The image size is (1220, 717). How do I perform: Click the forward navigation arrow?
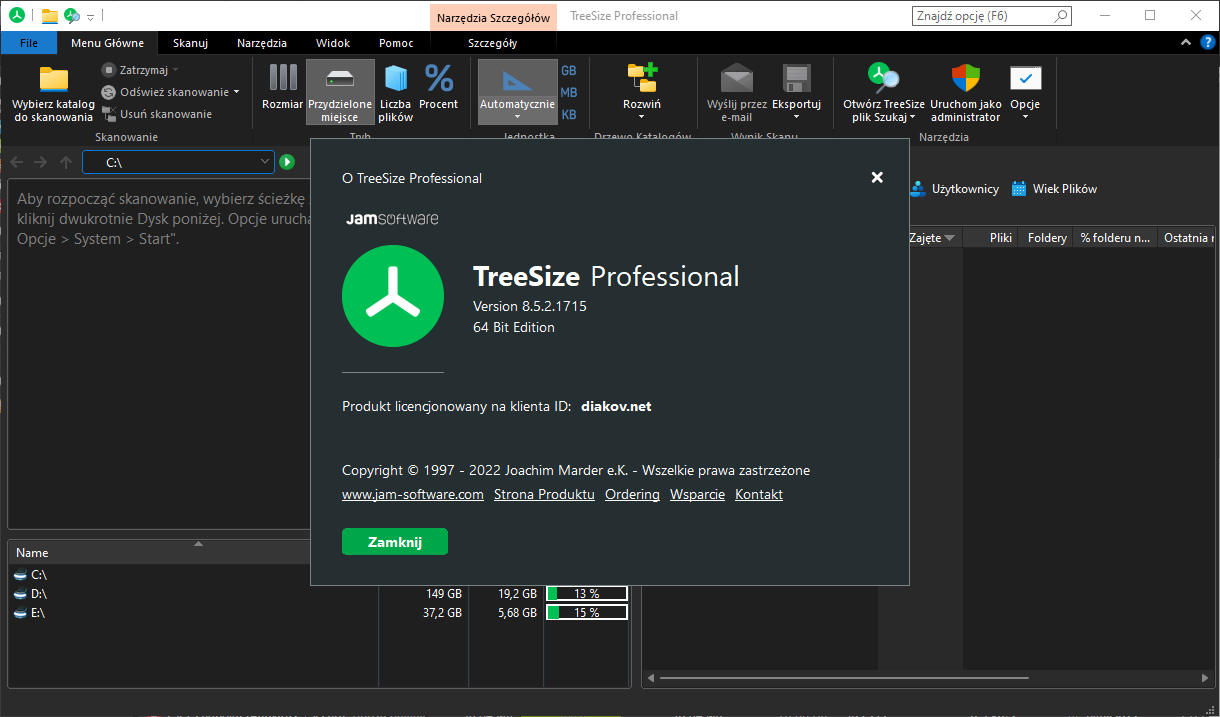40,162
